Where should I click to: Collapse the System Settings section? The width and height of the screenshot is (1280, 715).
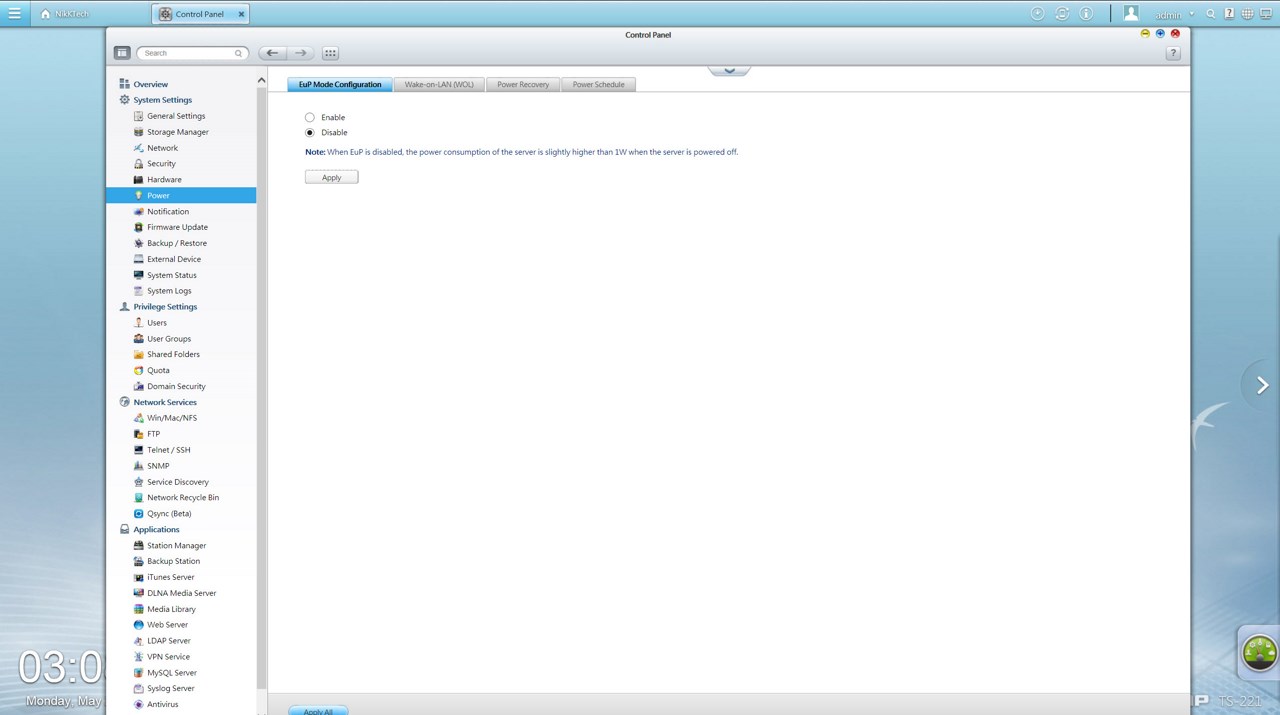pyautogui.click(x=162, y=100)
